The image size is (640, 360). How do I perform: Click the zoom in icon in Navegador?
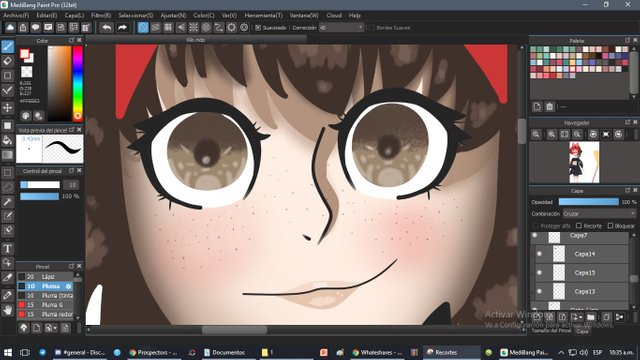(x=551, y=134)
